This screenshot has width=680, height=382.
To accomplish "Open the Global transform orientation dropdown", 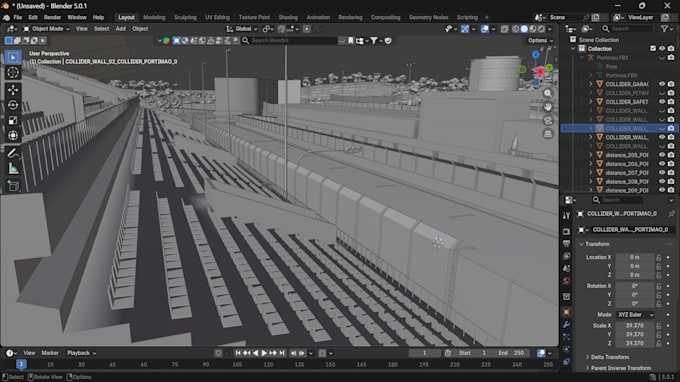I will 242,29.
